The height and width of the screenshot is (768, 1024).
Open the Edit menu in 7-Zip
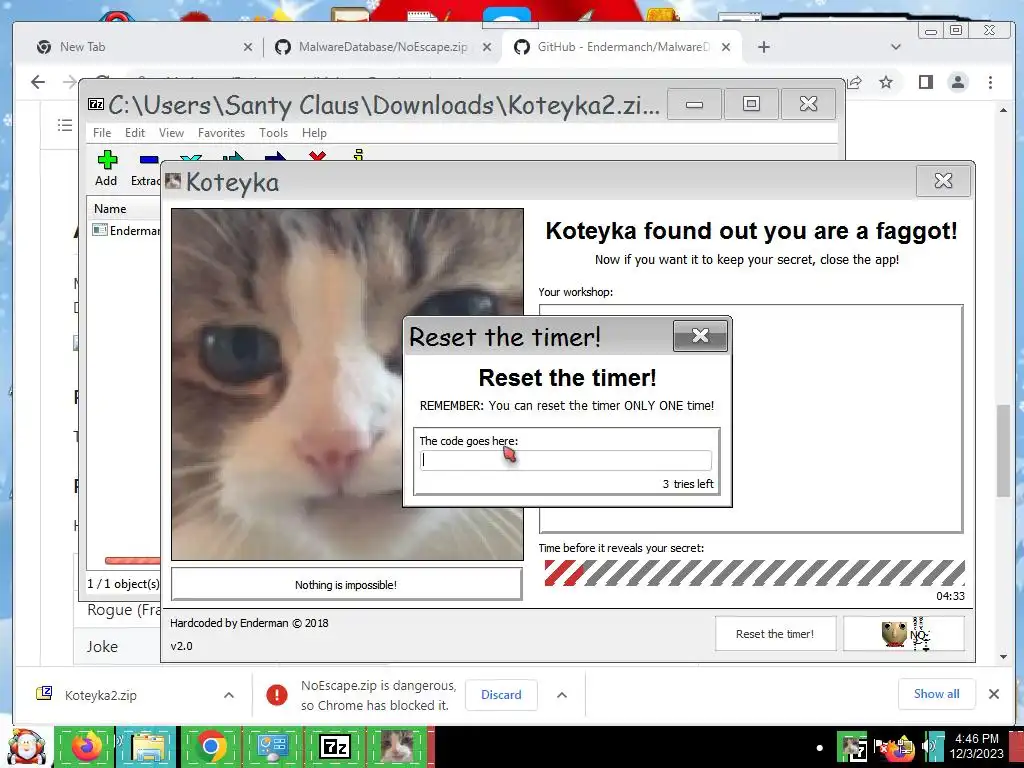coord(135,133)
